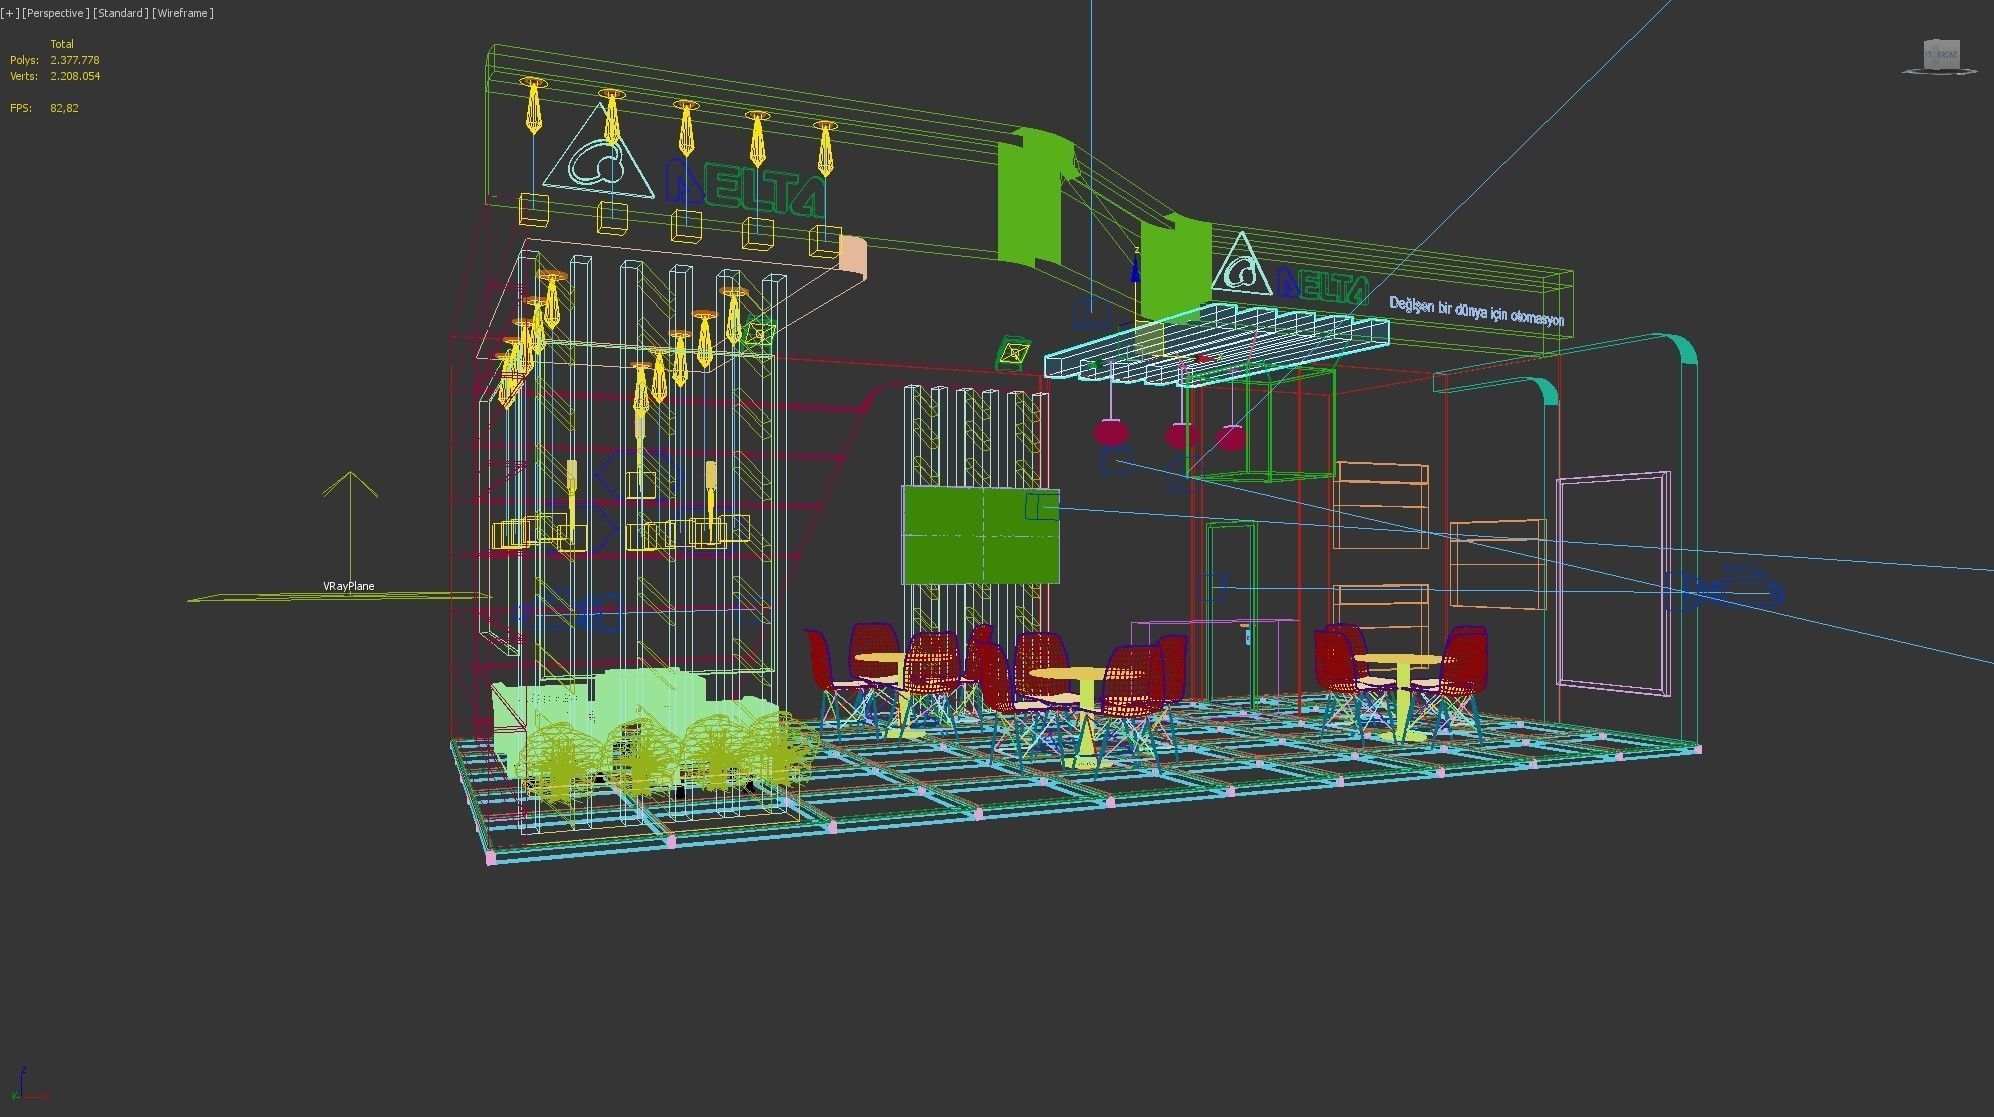Image resolution: width=1994 pixels, height=1117 pixels.
Task: Select the green TV screen object
Action: [x=980, y=535]
